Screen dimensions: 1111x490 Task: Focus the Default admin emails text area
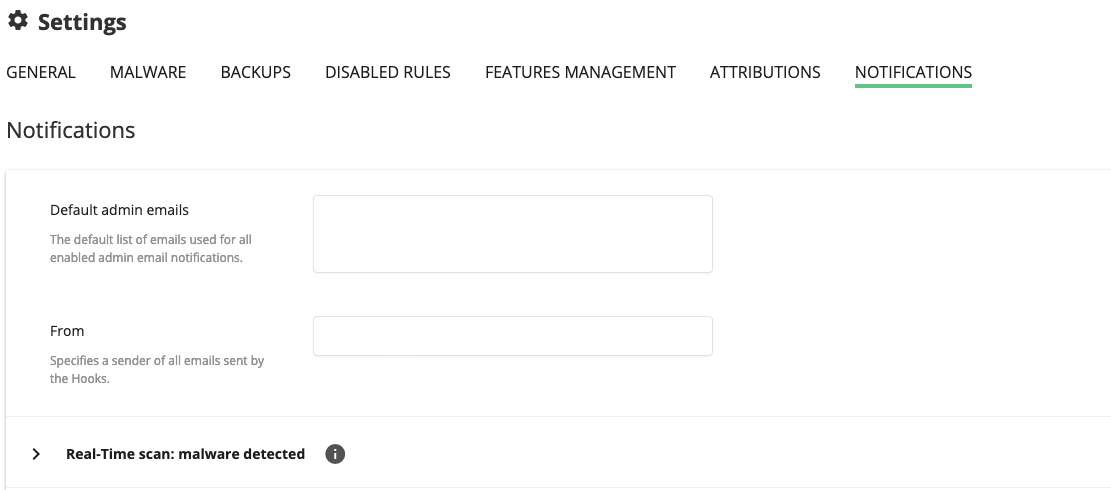click(512, 234)
